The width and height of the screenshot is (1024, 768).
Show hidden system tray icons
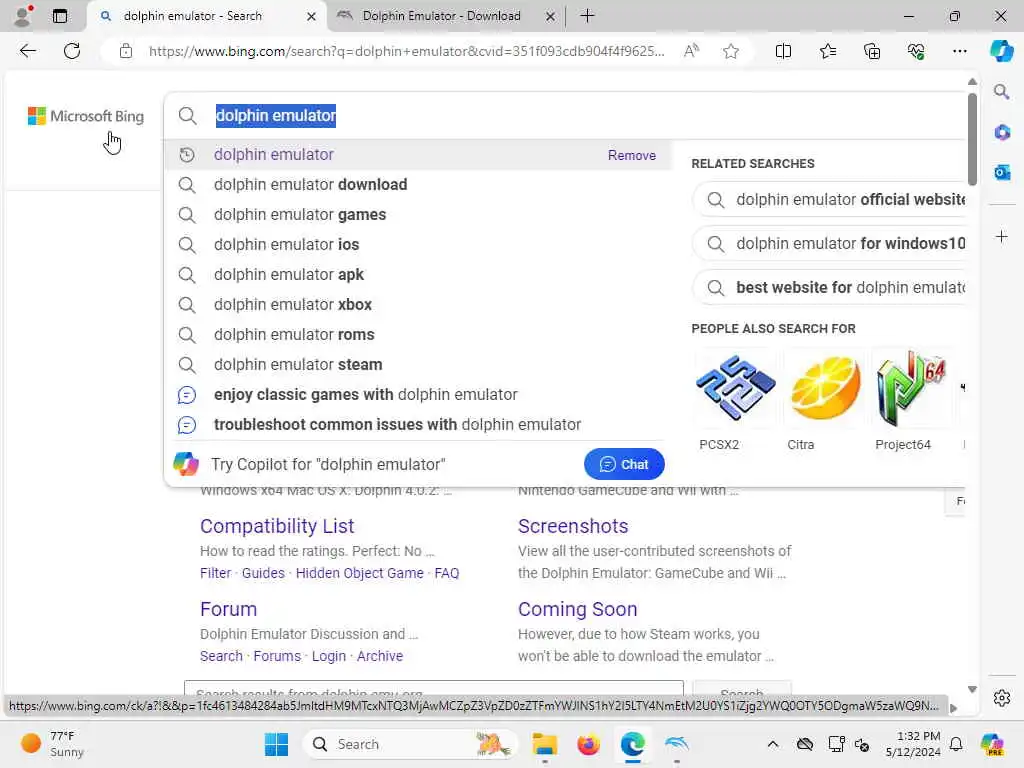tap(773, 744)
